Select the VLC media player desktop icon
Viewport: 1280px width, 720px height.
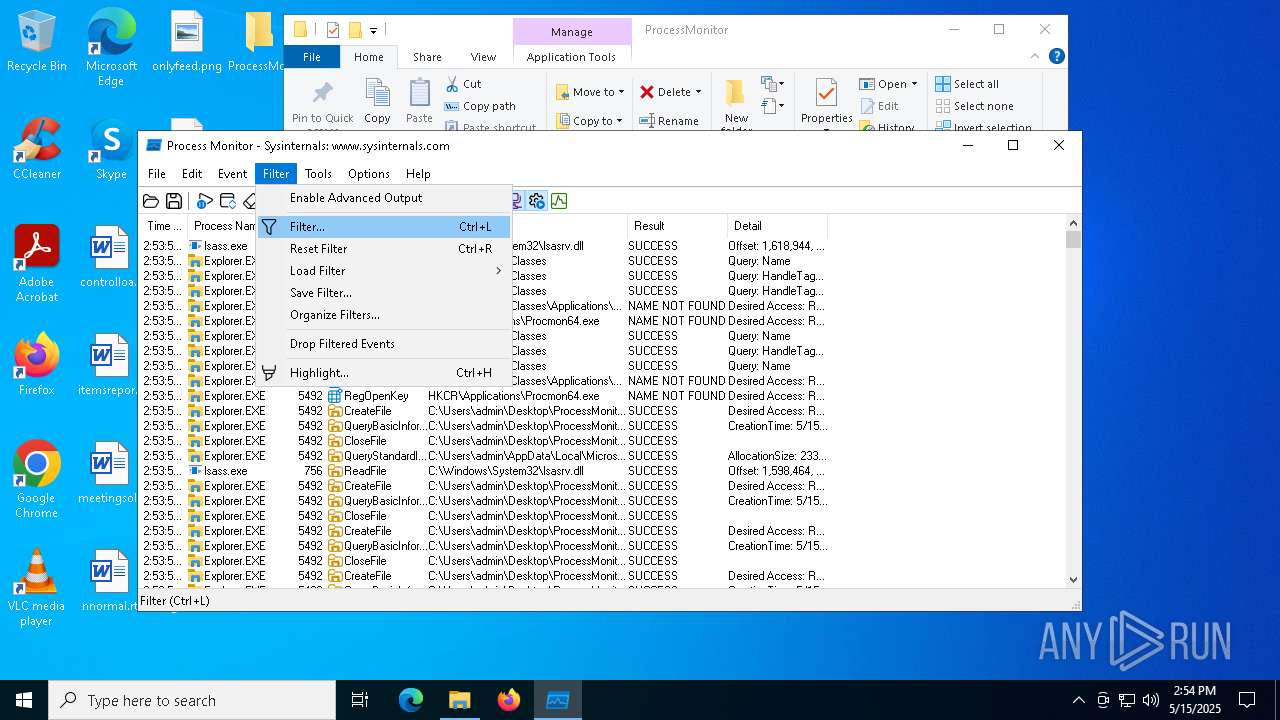click(37, 587)
